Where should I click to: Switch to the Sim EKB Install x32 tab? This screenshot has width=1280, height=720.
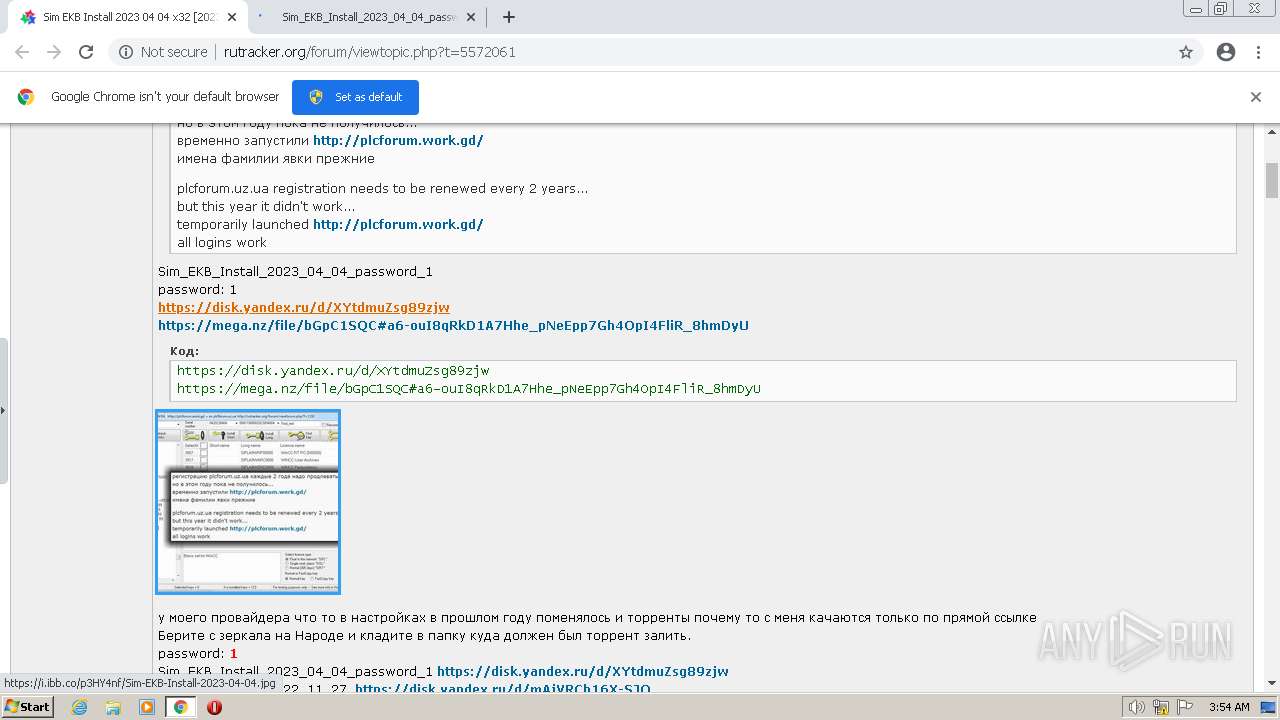click(128, 17)
